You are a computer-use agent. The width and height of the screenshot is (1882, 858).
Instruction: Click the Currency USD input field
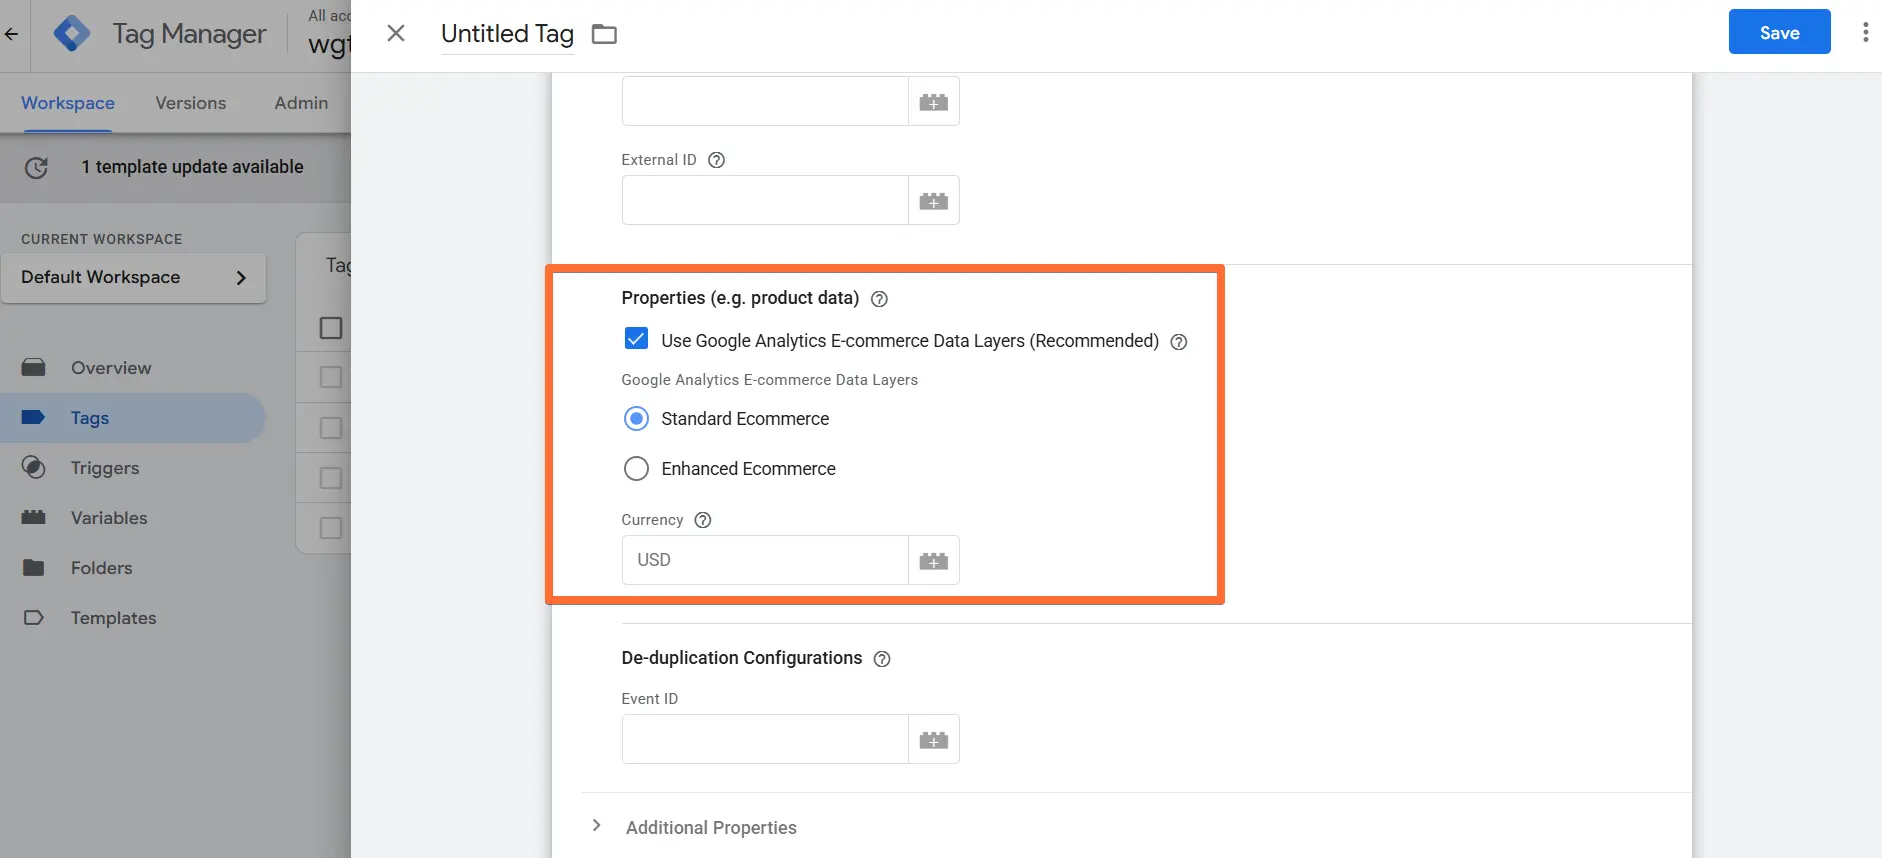click(765, 560)
